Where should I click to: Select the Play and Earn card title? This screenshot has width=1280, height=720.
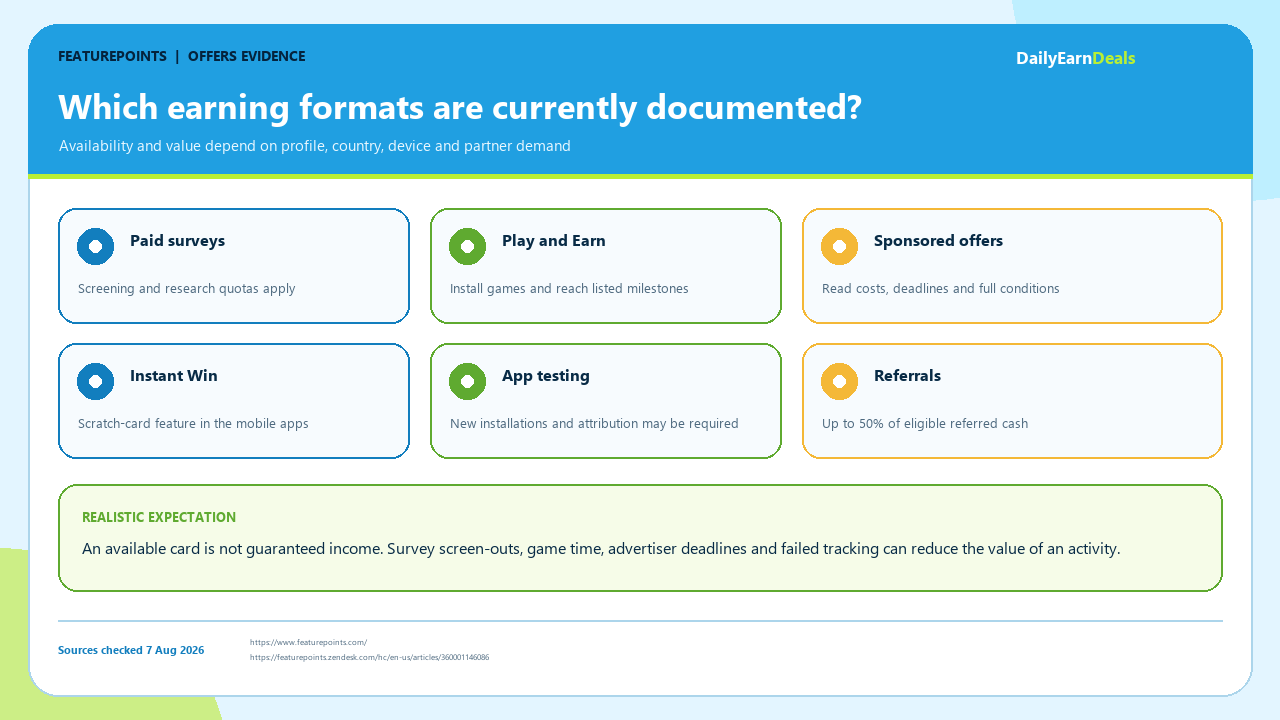pyautogui.click(x=553, y=241)
